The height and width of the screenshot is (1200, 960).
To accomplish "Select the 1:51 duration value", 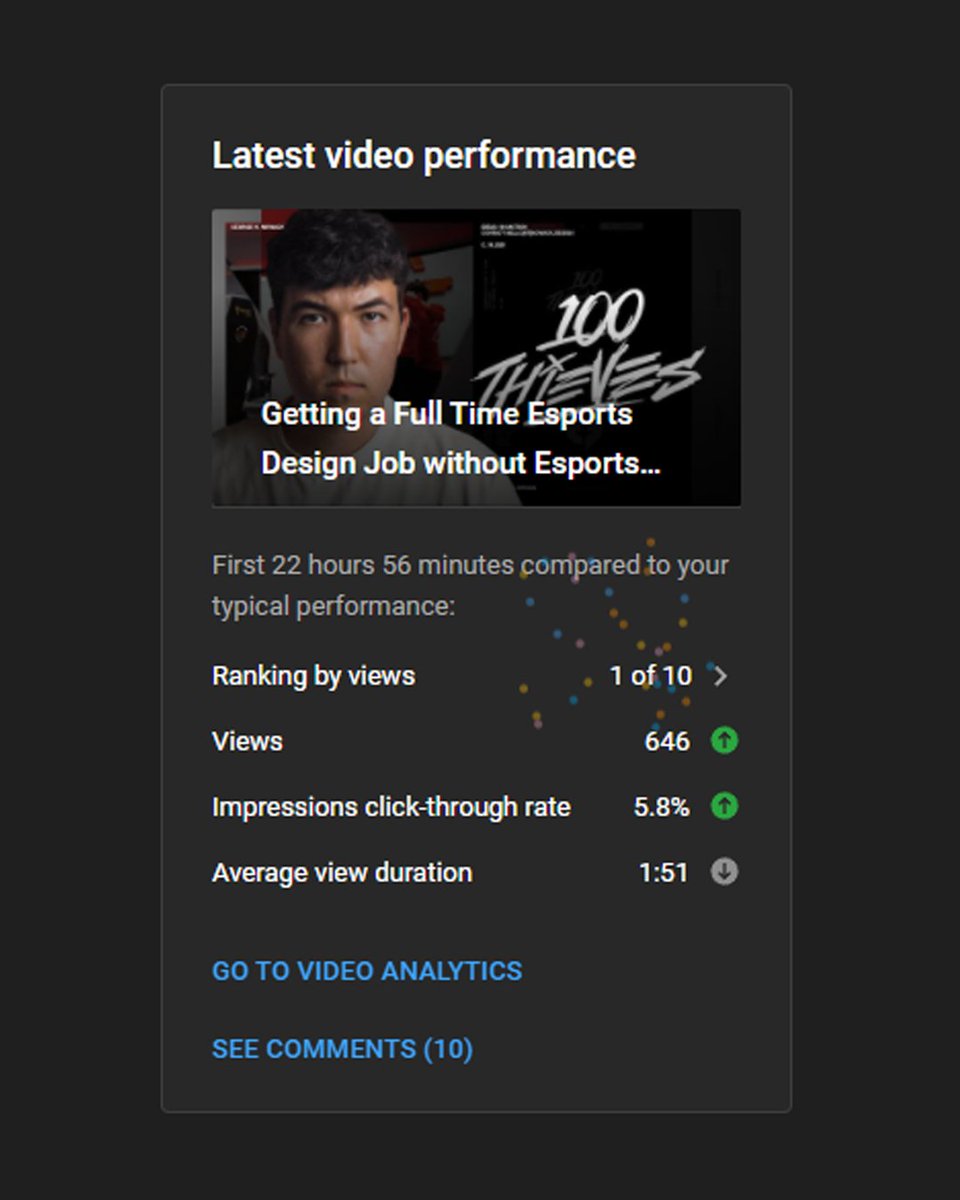I will pos(663,872).
